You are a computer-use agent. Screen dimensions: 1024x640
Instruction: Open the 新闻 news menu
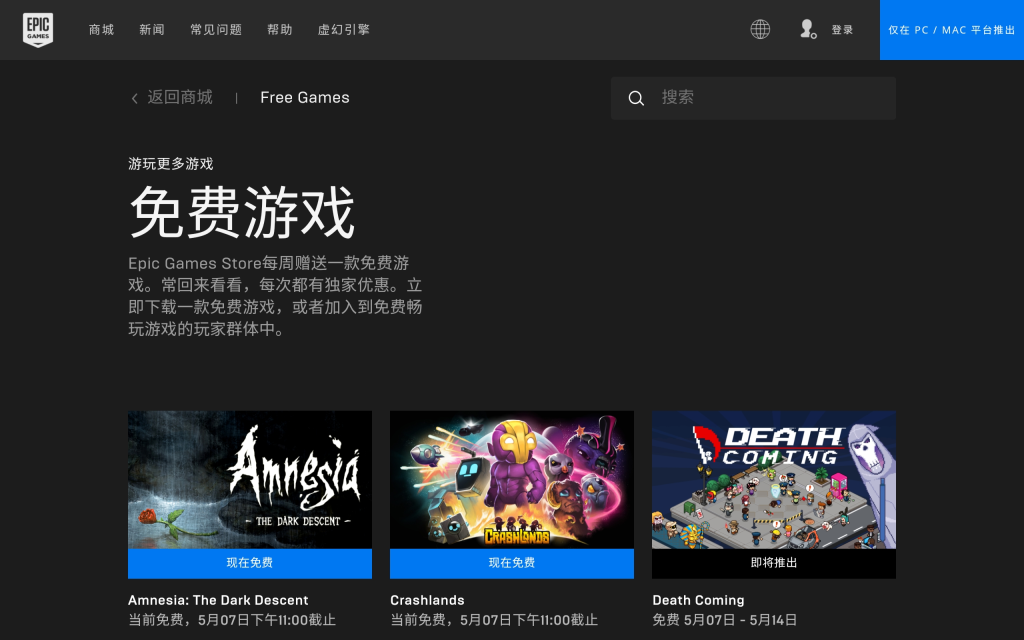152,29
